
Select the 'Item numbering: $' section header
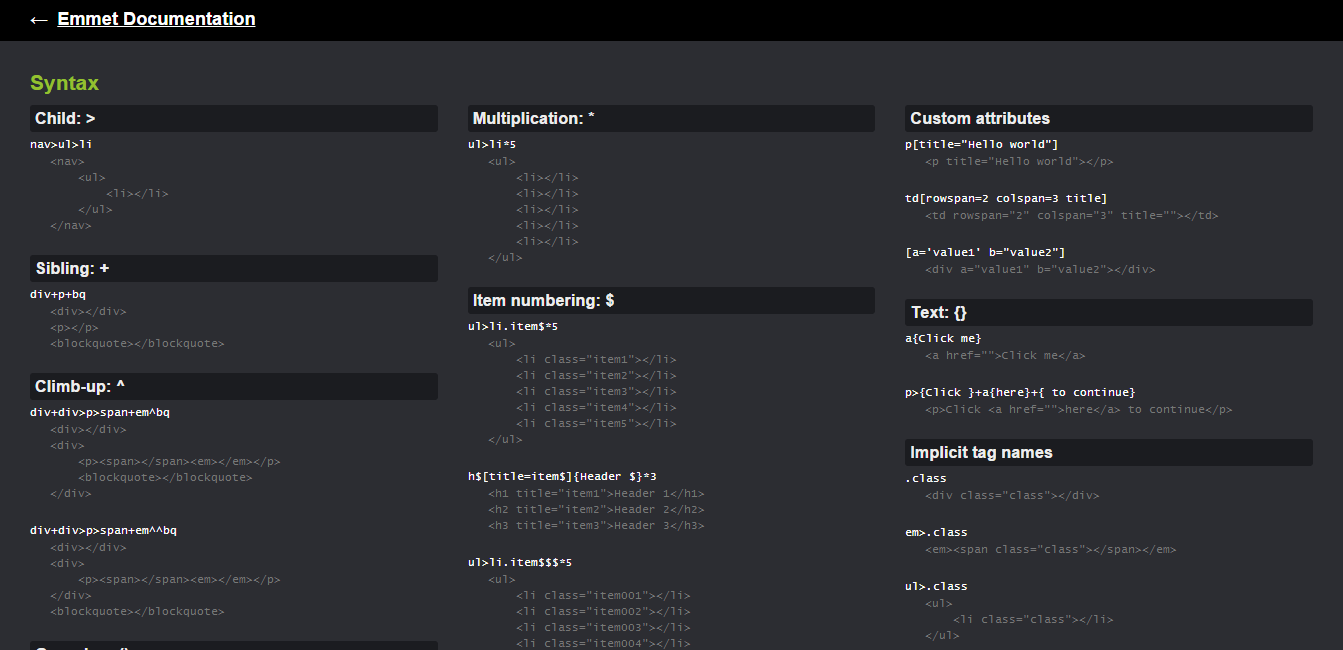pyautogui.click(x=671, y=300)
